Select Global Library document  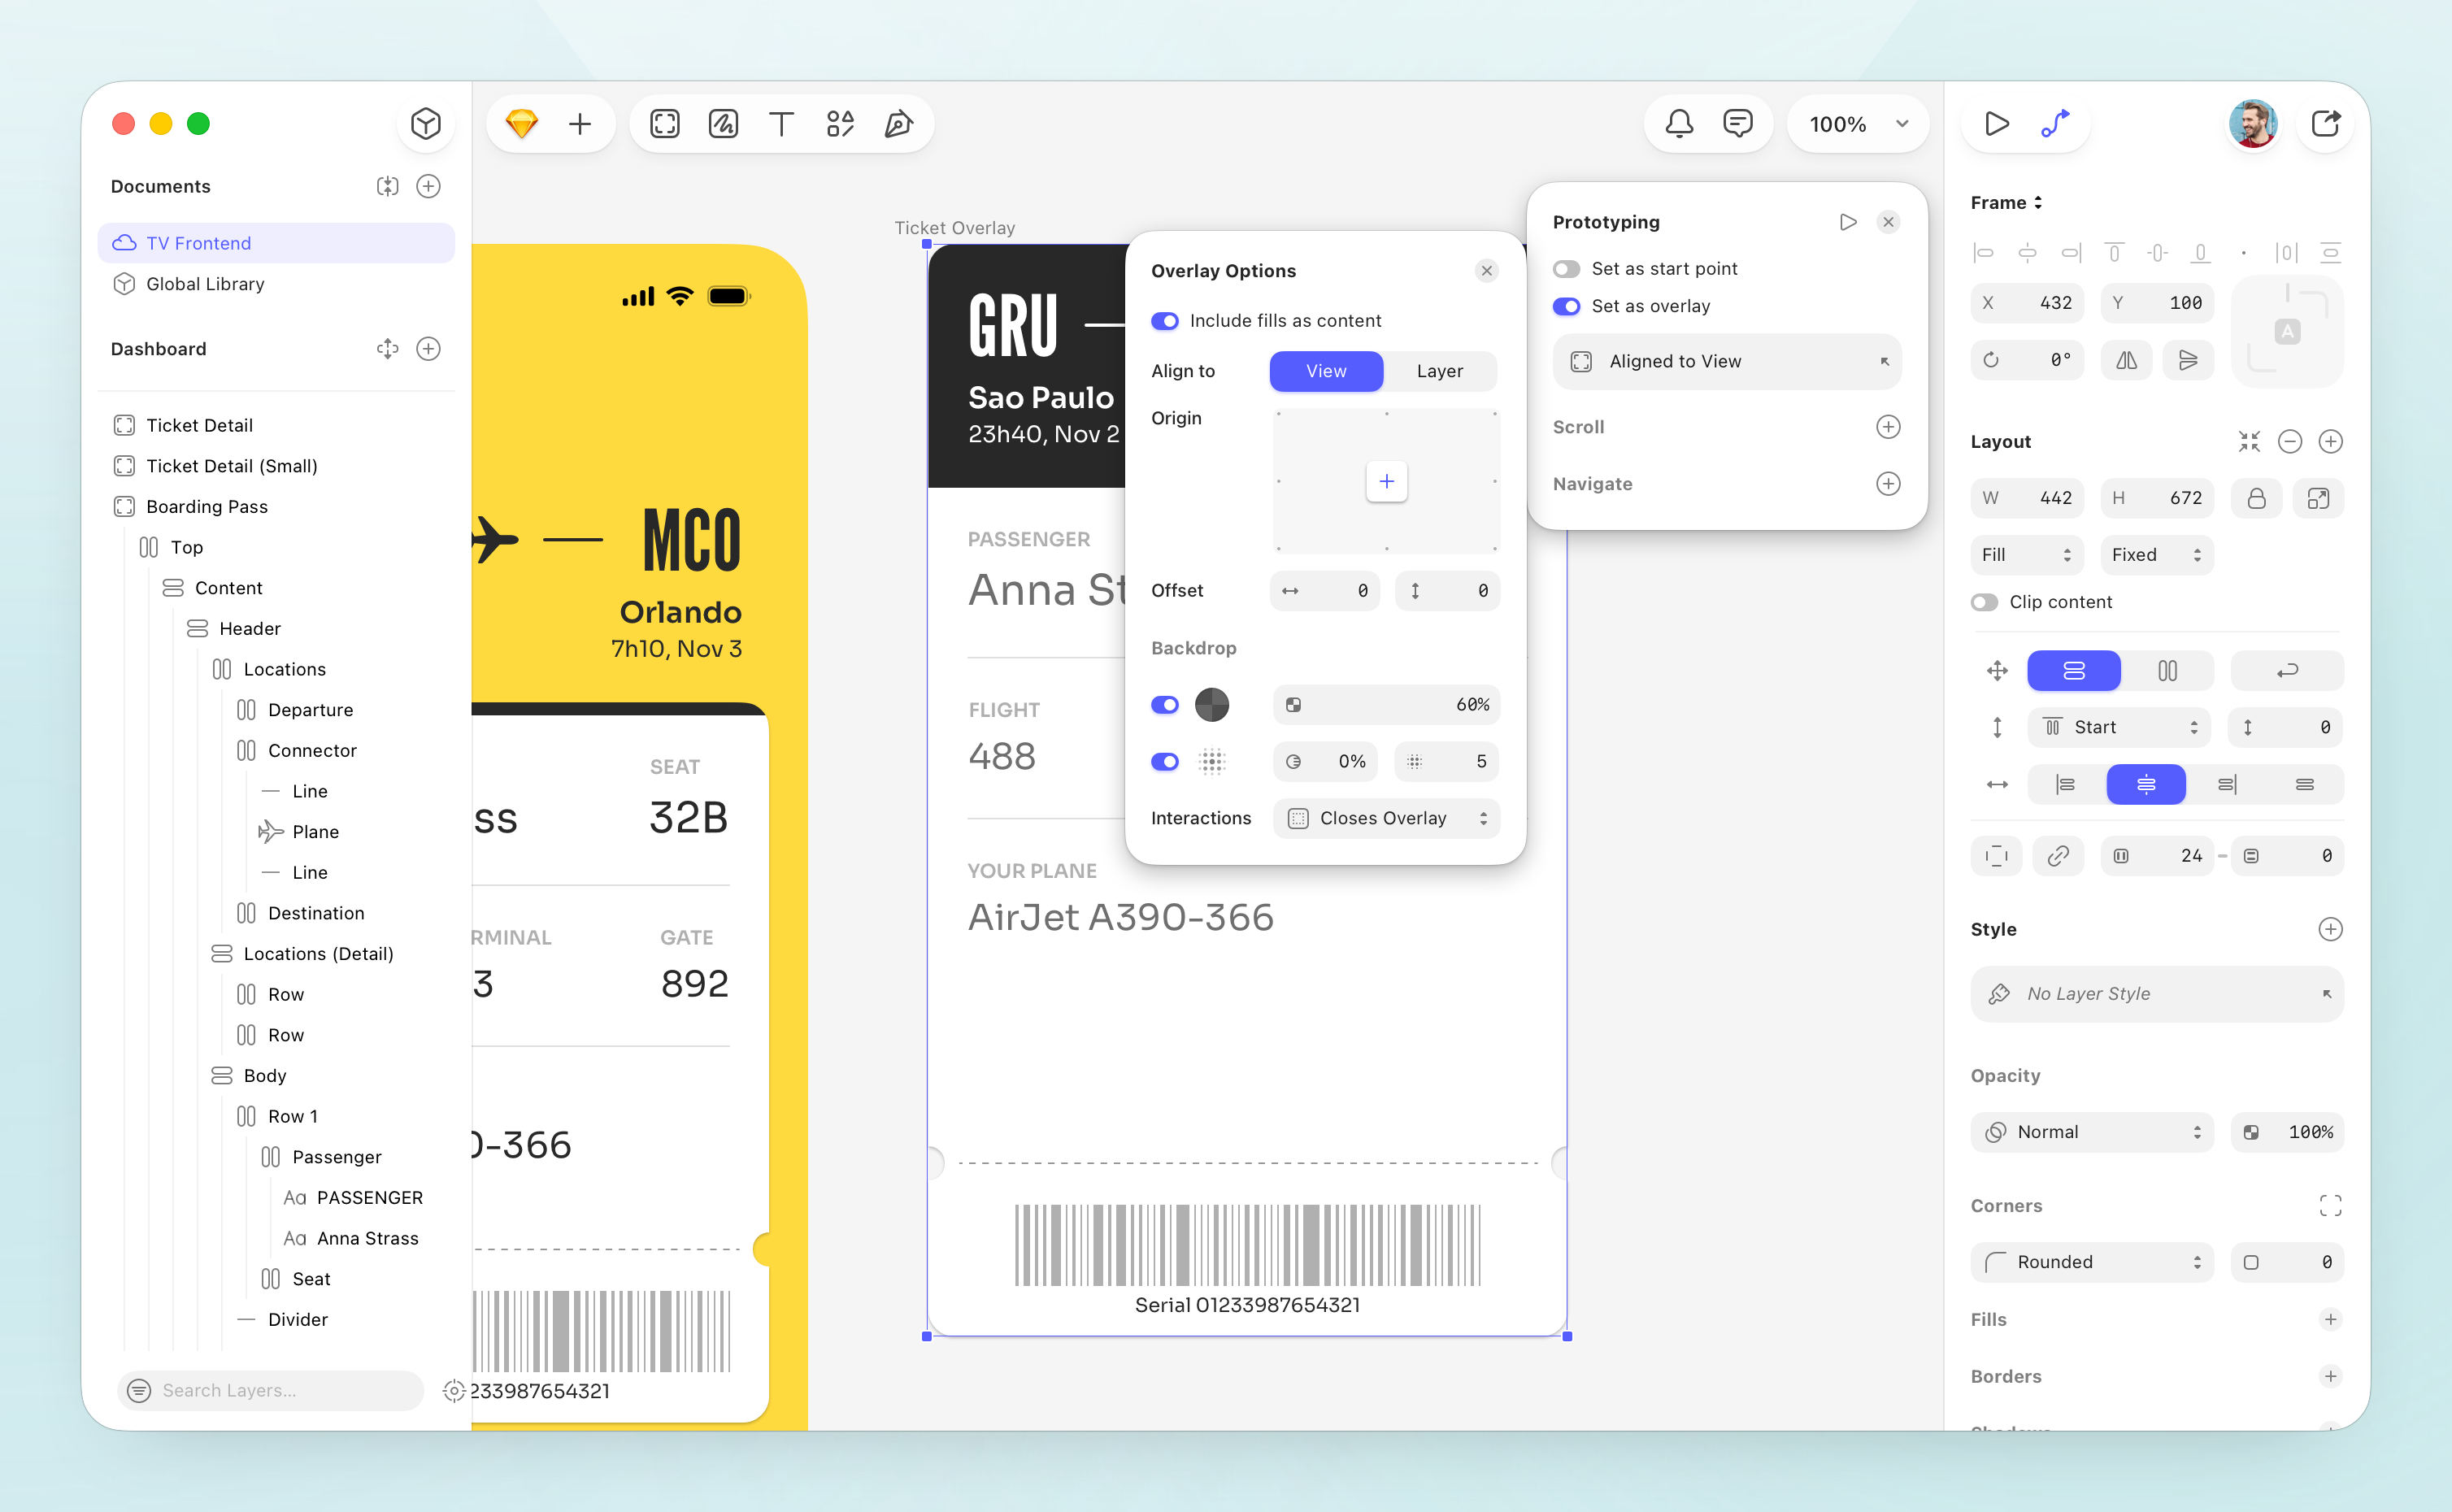click(276, 284)
